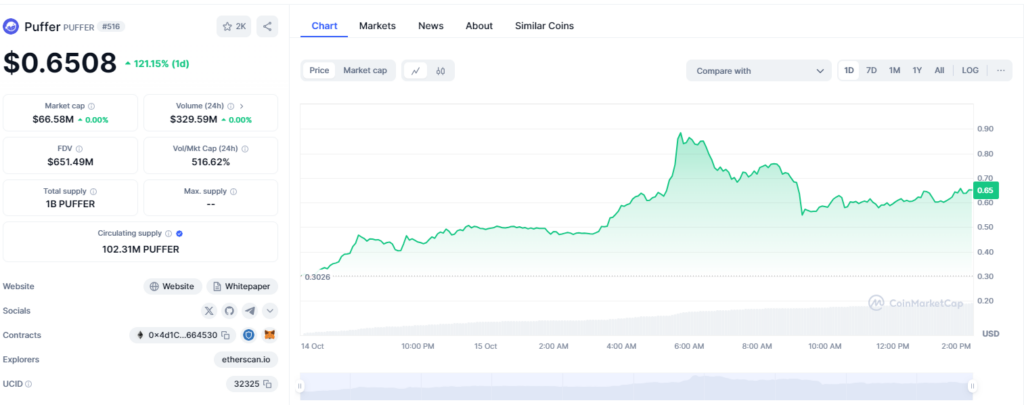1024x405 pixels.
Task: Open the Whitepaper button
Action: 242,286
